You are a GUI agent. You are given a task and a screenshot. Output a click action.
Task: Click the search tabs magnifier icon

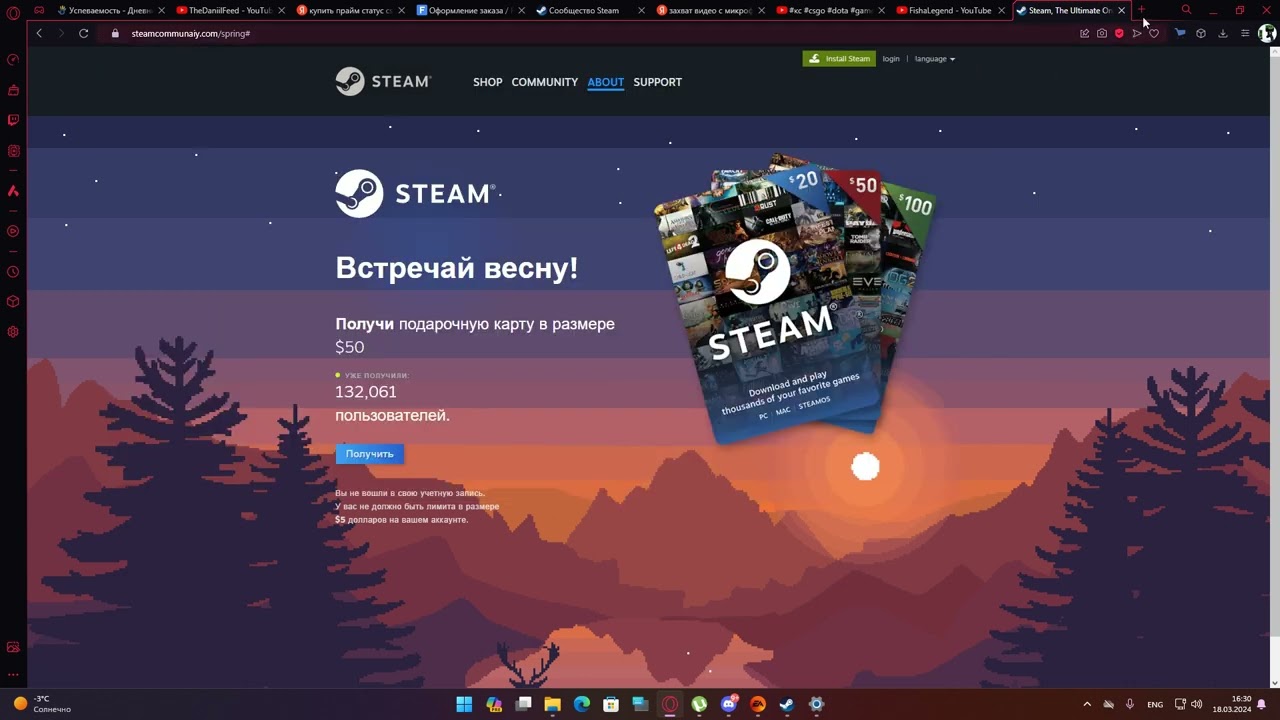1186,10
